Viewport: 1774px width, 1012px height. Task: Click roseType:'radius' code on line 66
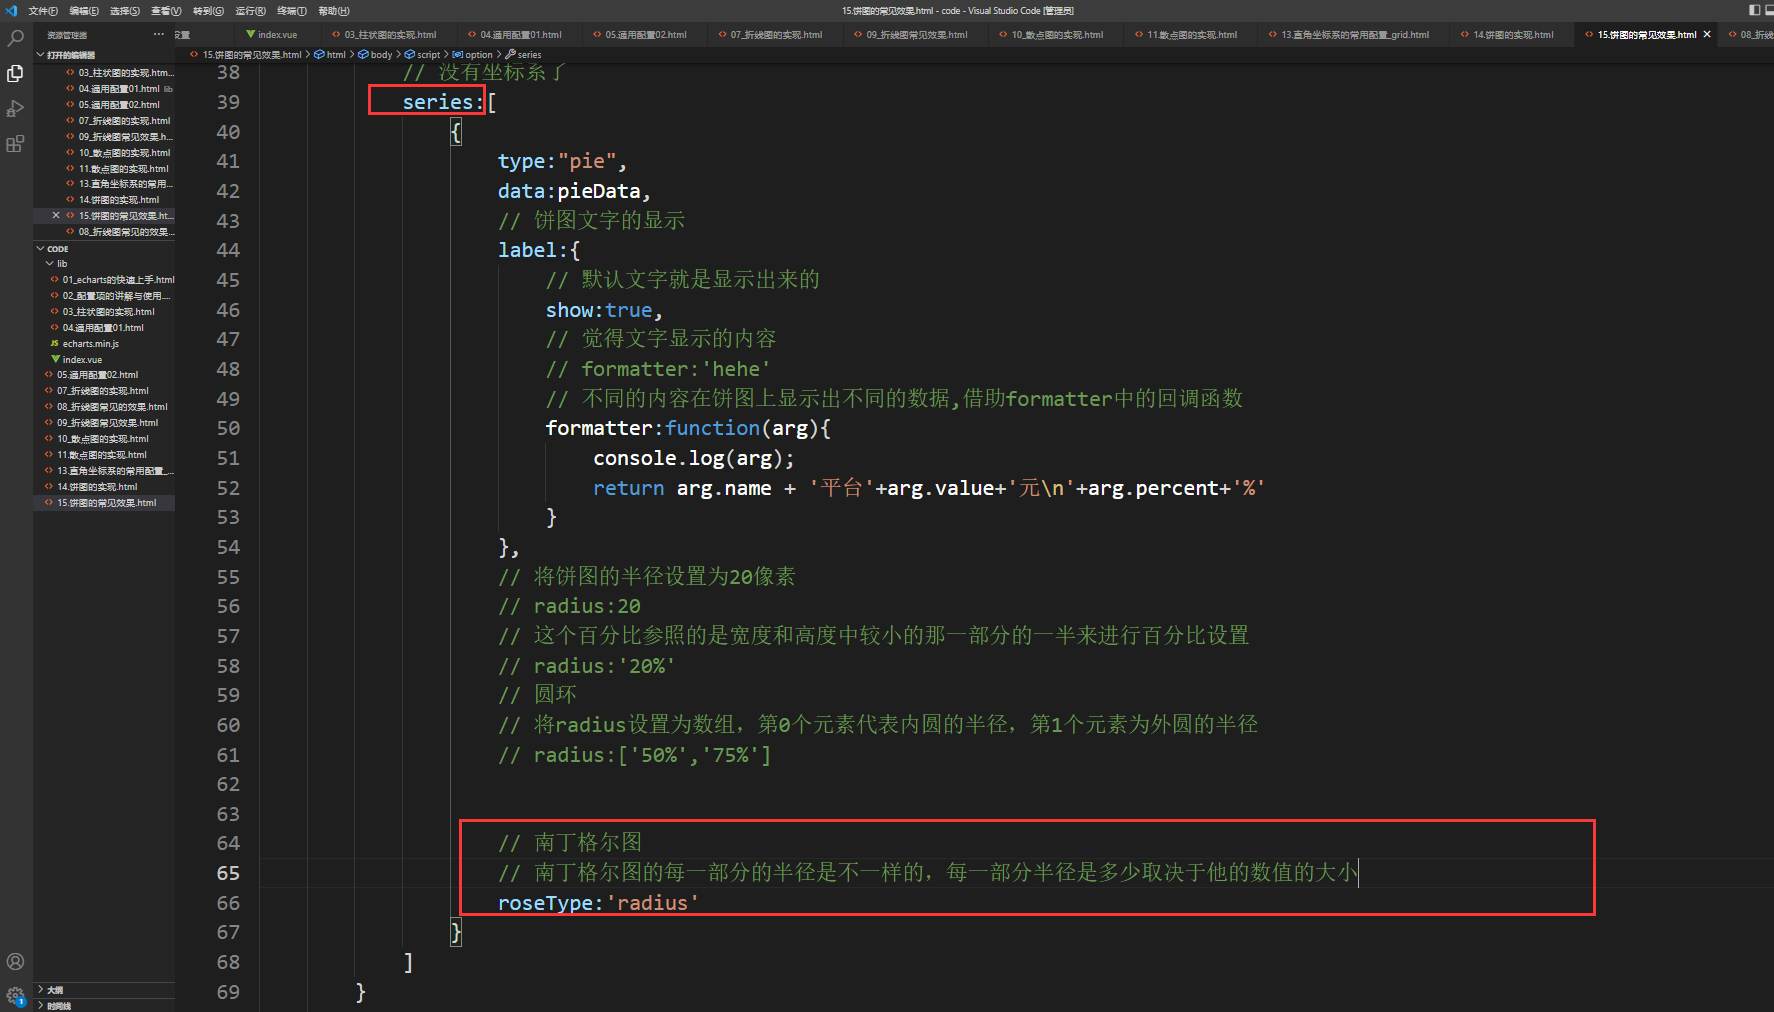[598, 903]
